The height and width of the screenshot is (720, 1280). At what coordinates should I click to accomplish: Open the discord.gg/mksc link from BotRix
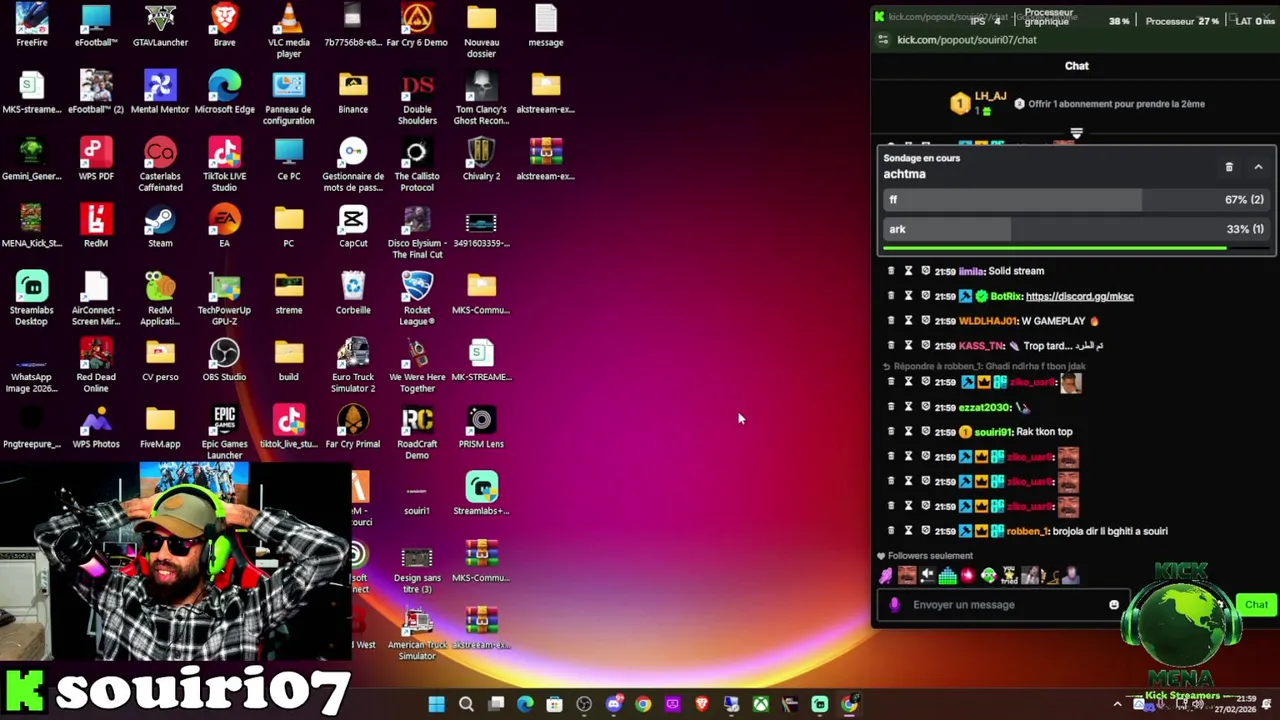pos(1079,296)
